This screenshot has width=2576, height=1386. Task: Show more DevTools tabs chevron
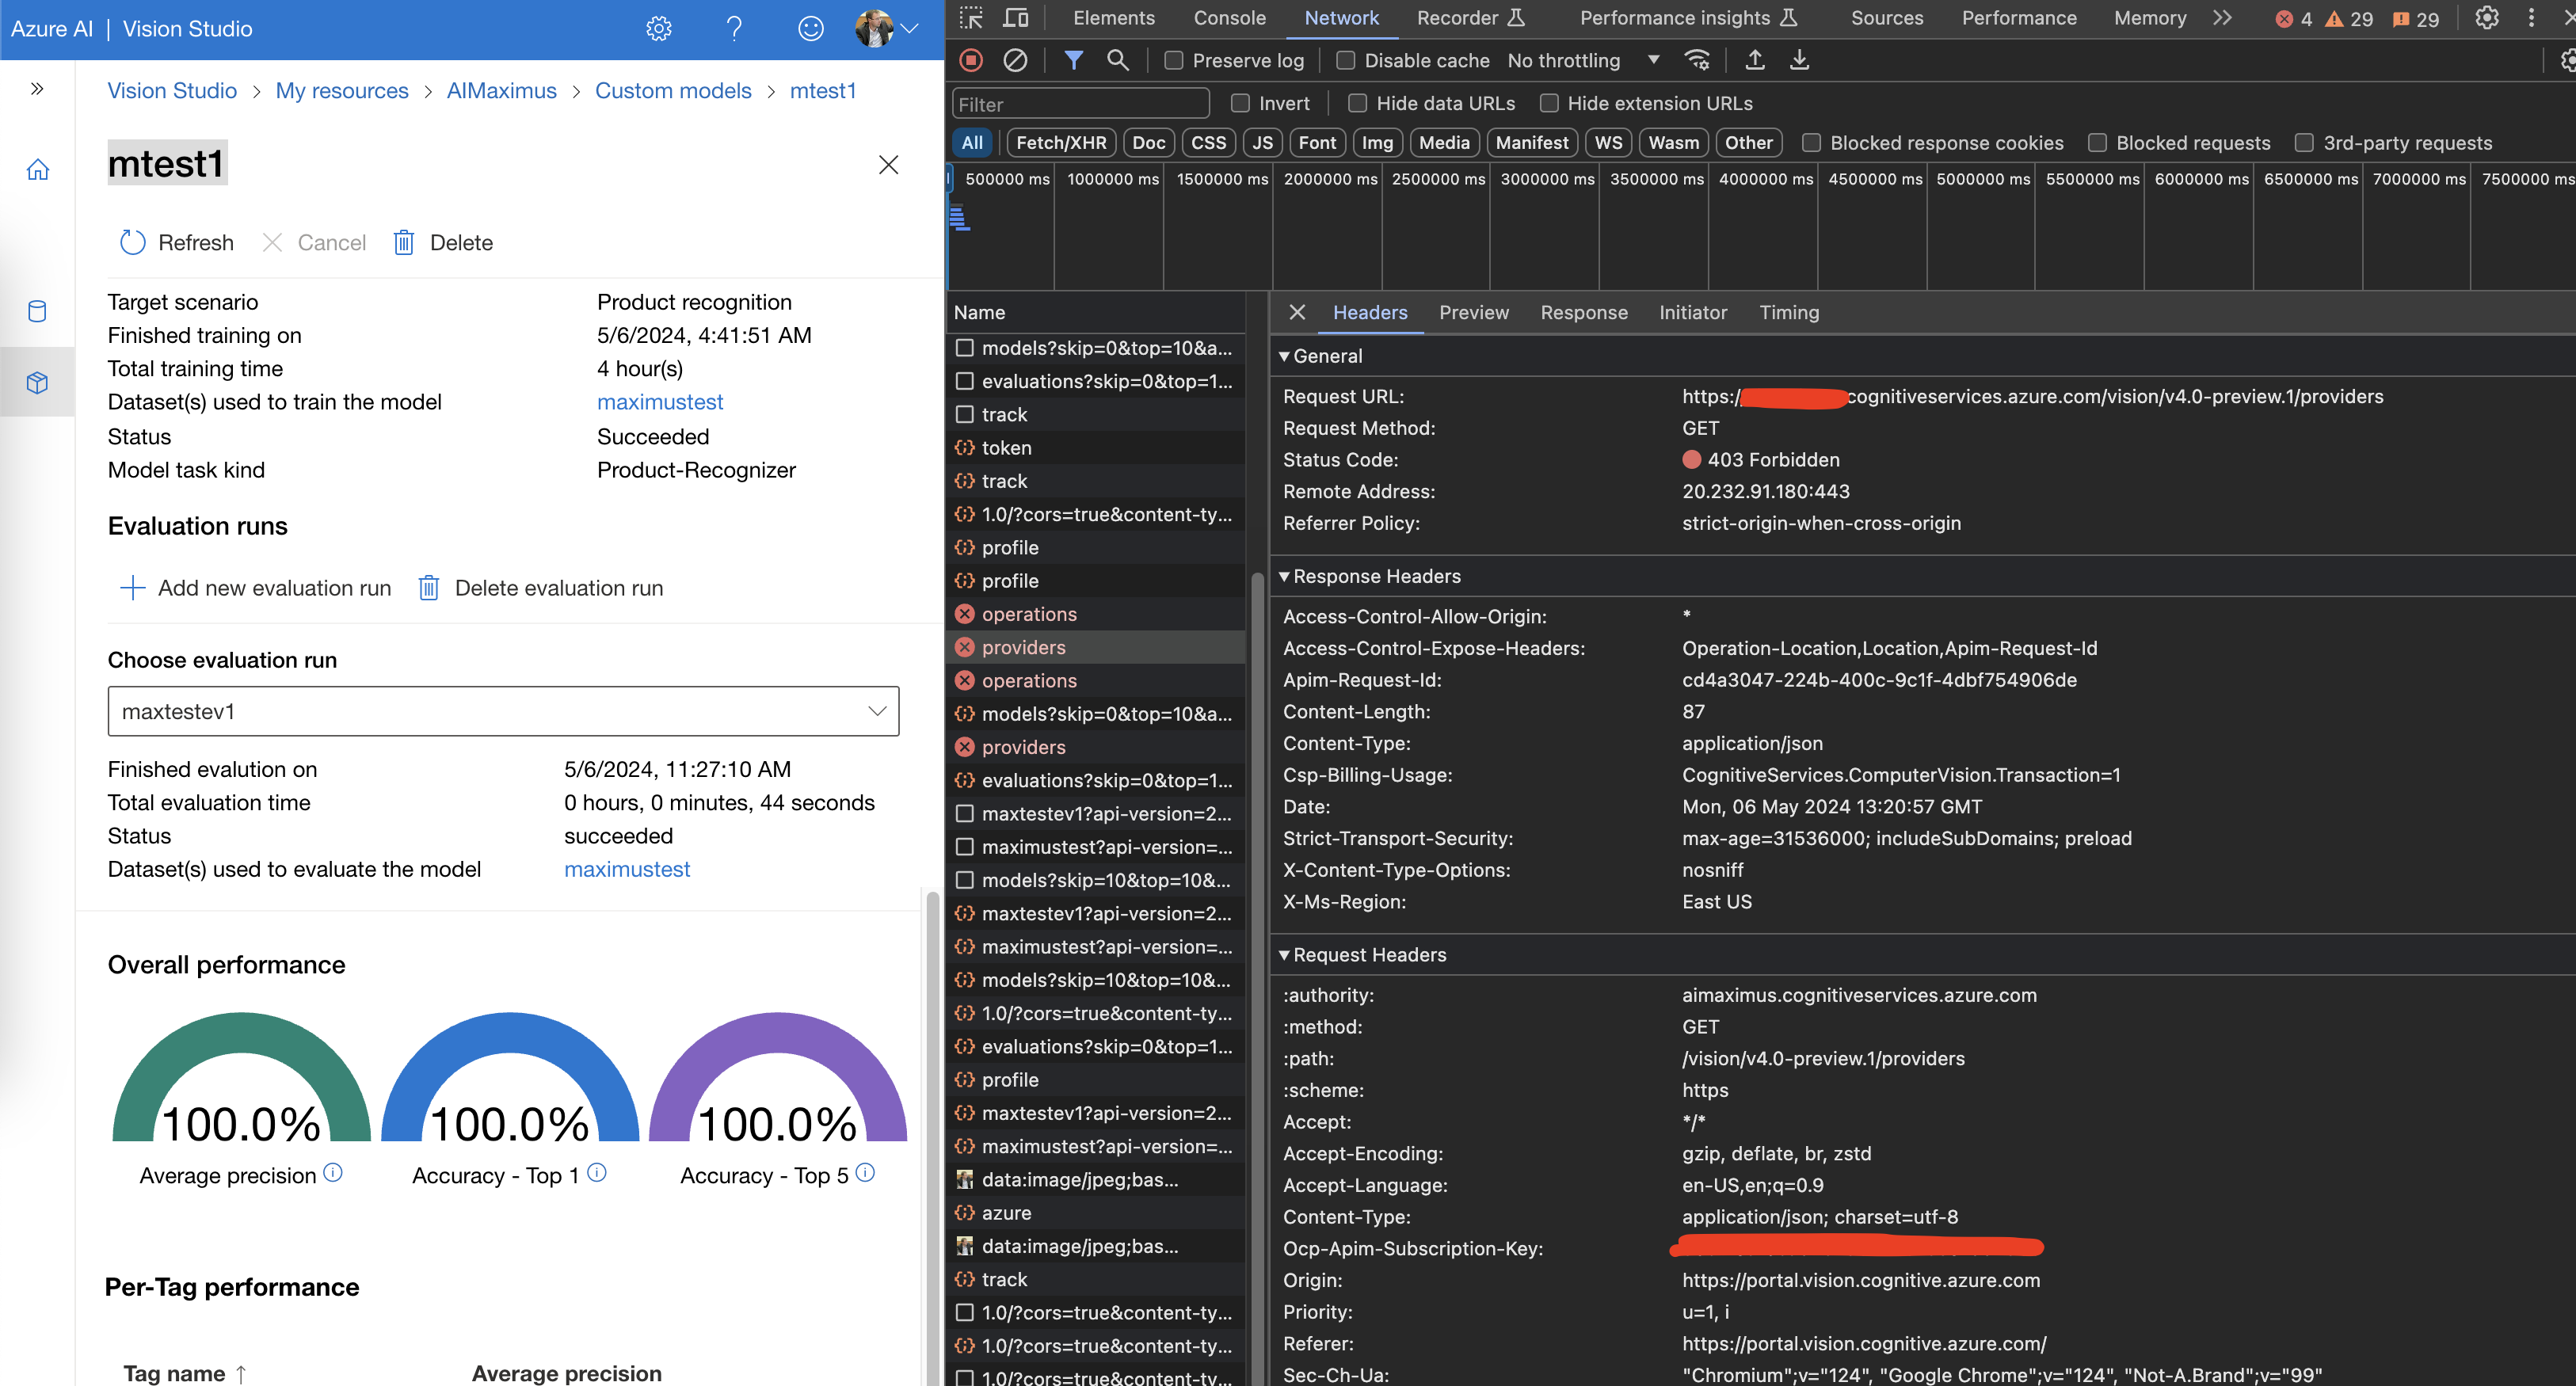(2222, 18)
